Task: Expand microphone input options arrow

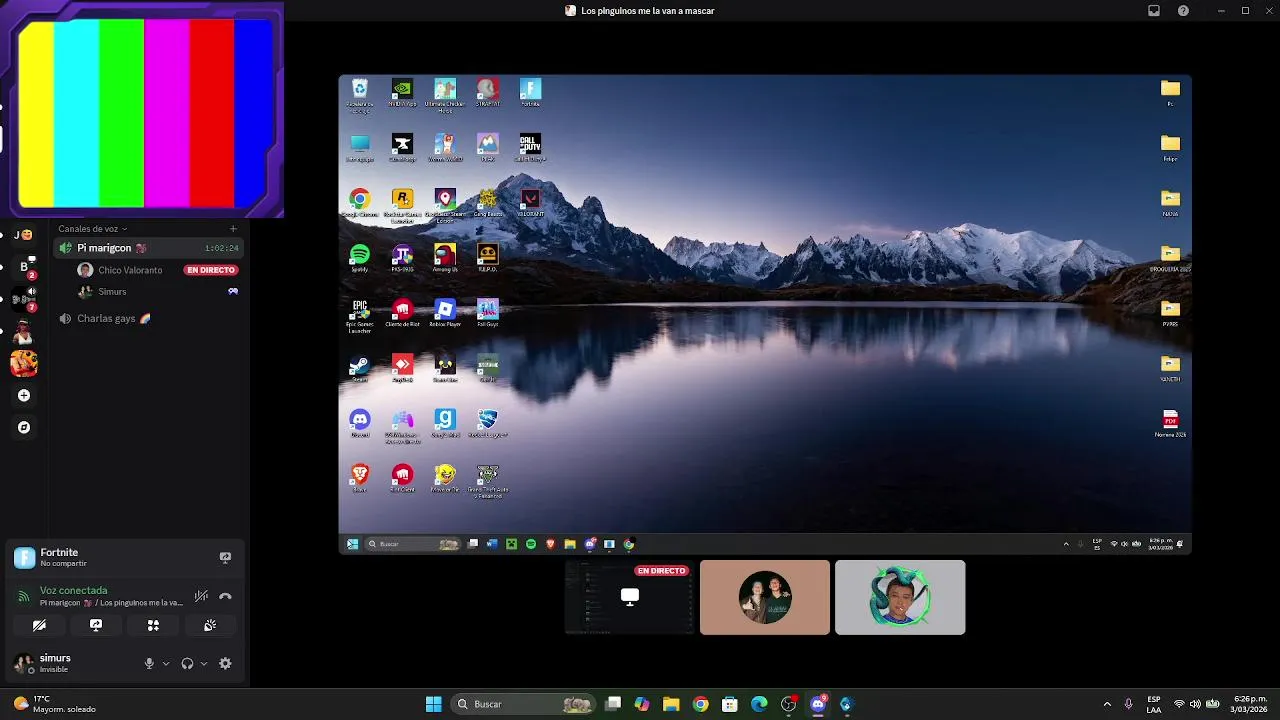Action: click(x=166, y=663)
